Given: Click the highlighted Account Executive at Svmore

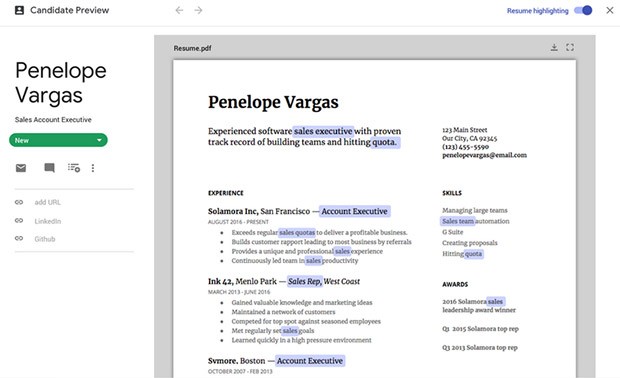Looking at the screenshot, I should pos(310,361).
